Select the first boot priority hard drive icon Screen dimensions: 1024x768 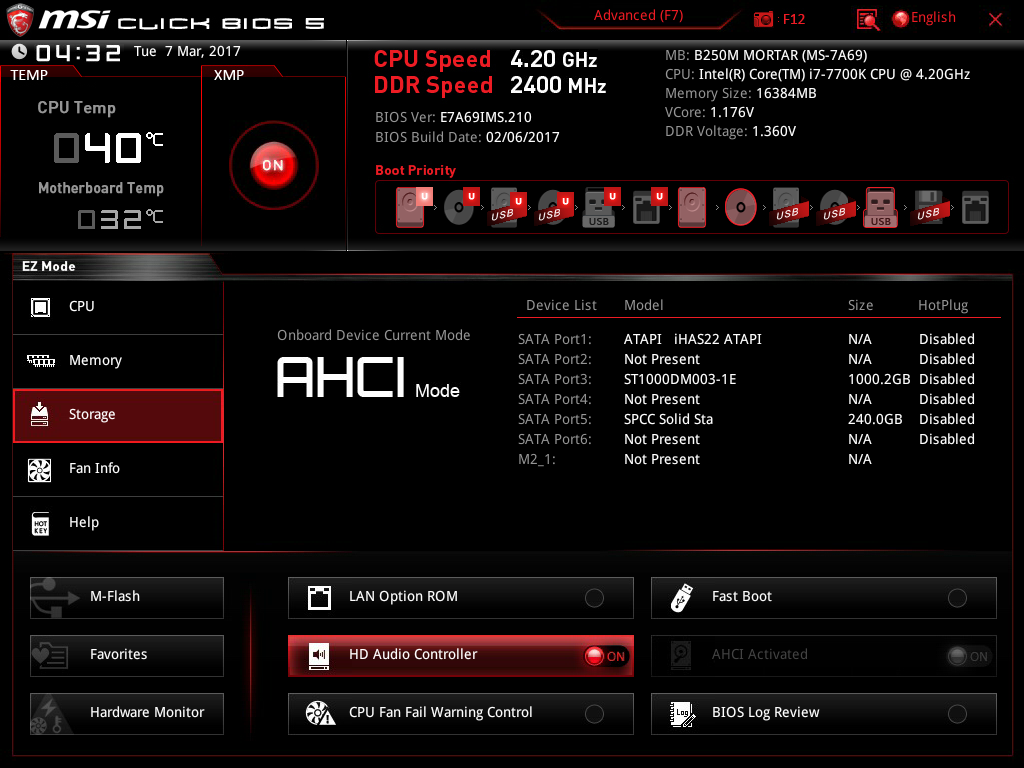point(411,207)
